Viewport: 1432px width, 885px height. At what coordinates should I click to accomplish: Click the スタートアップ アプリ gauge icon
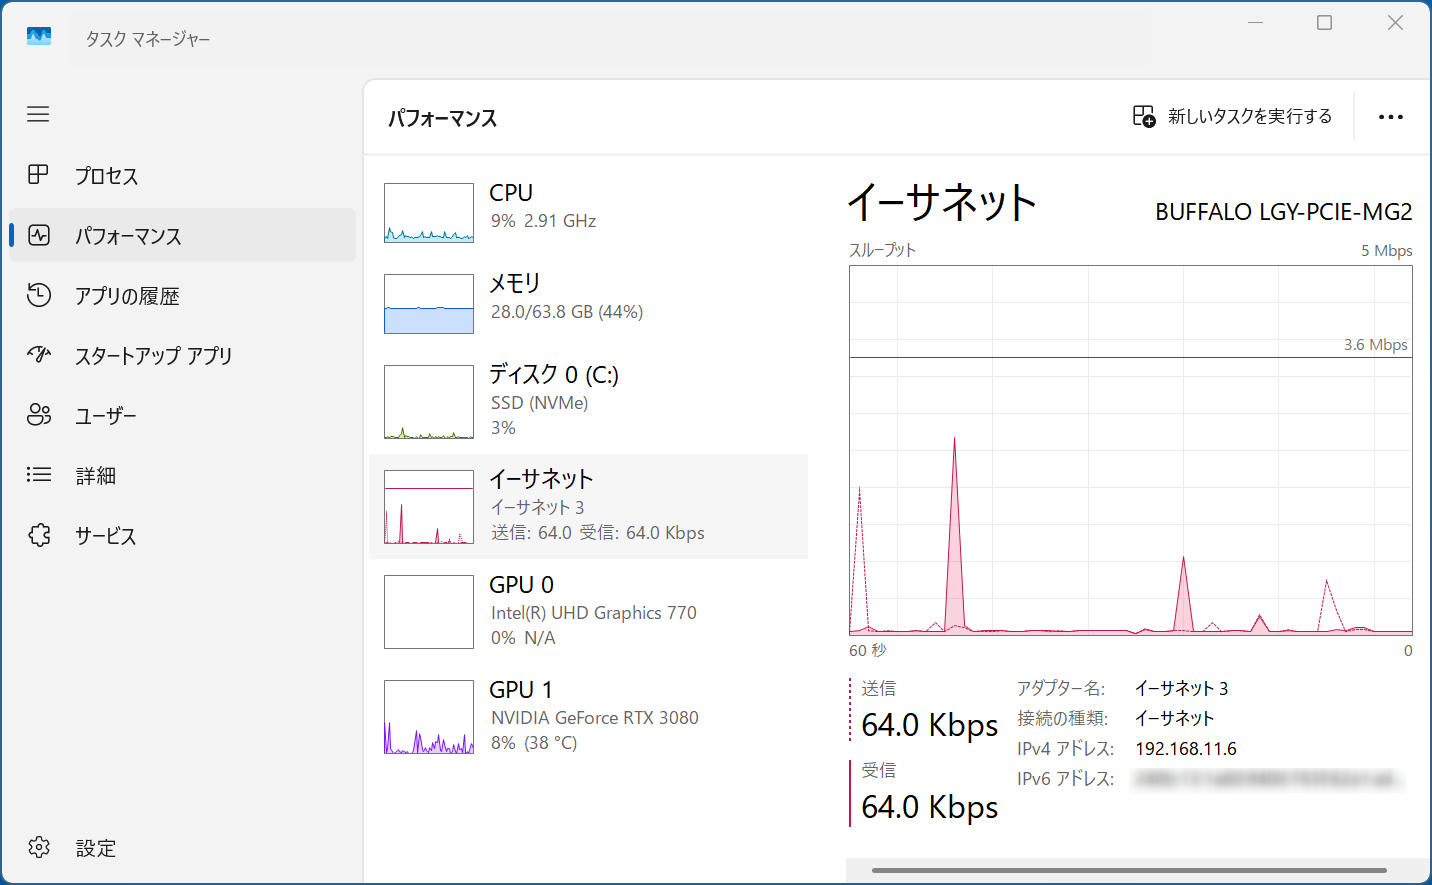coord(39,355)
